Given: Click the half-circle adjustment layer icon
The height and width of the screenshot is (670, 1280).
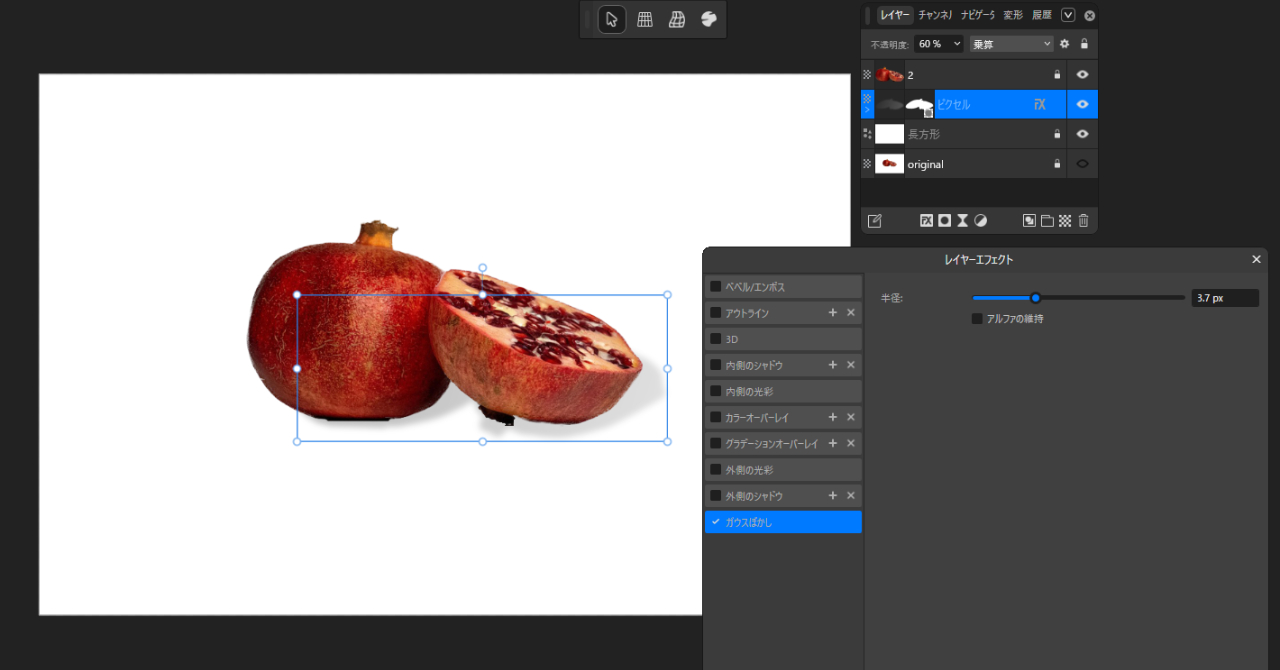Looking at the screenshot, I should click(981, 221).
